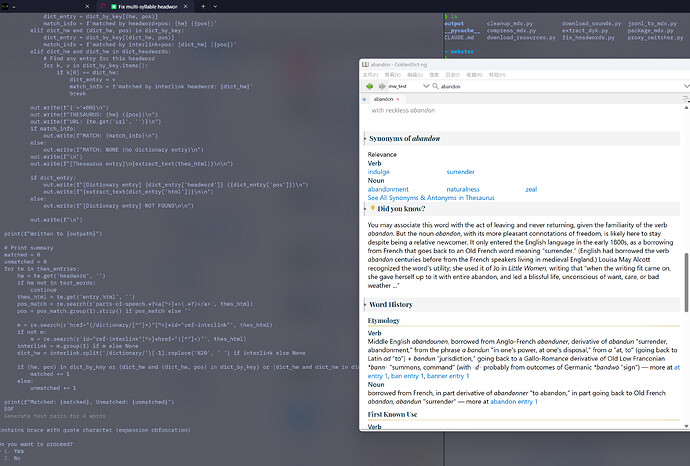Open a new terminal tab with plus
690x466 pixels.
[x=203, y=6]
